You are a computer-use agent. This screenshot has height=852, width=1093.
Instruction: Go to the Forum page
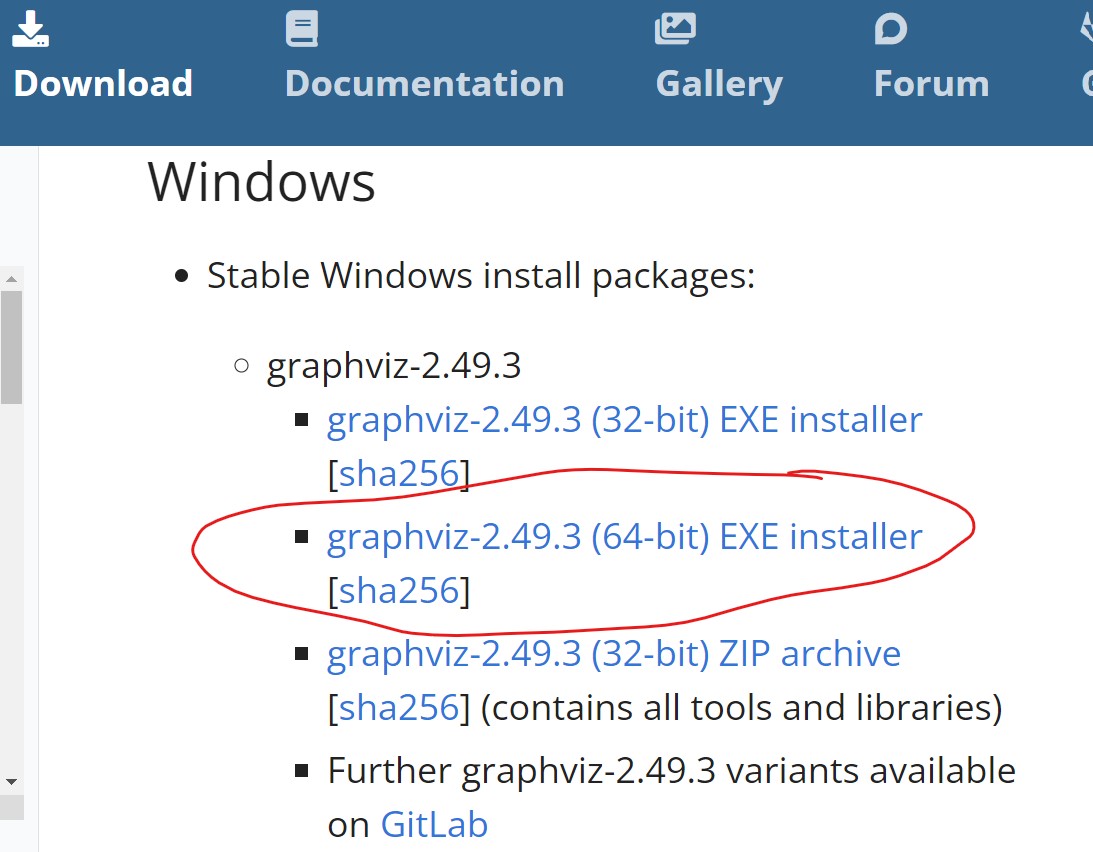[930, 83]
